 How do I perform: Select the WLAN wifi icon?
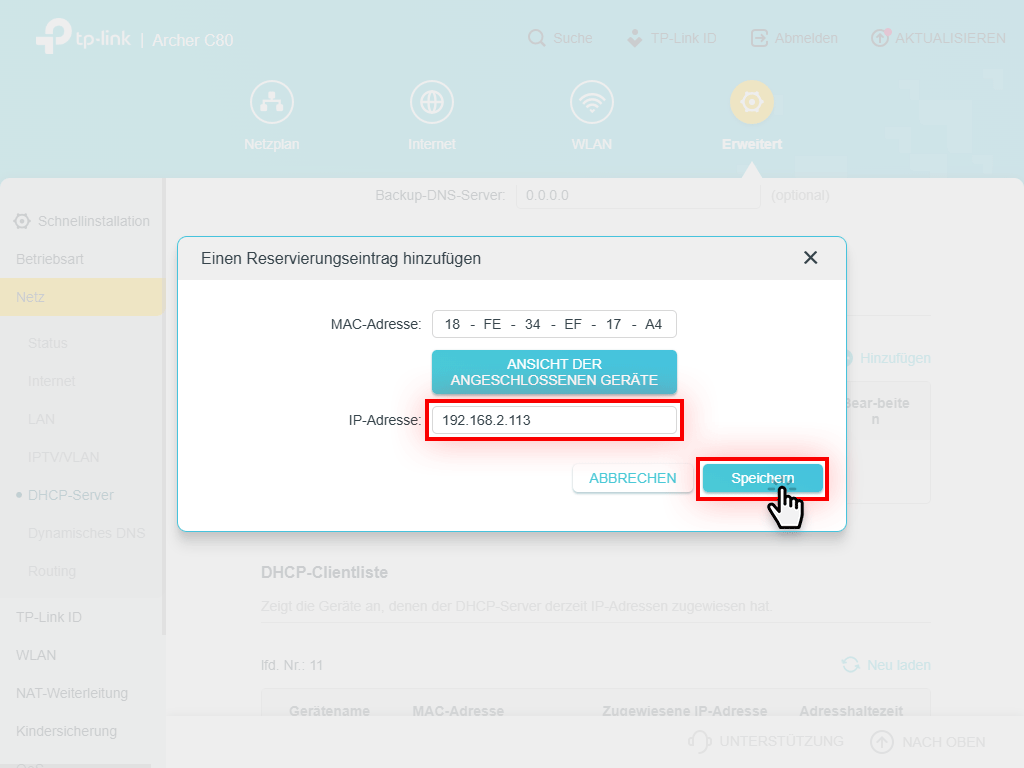tap(591, 103)
